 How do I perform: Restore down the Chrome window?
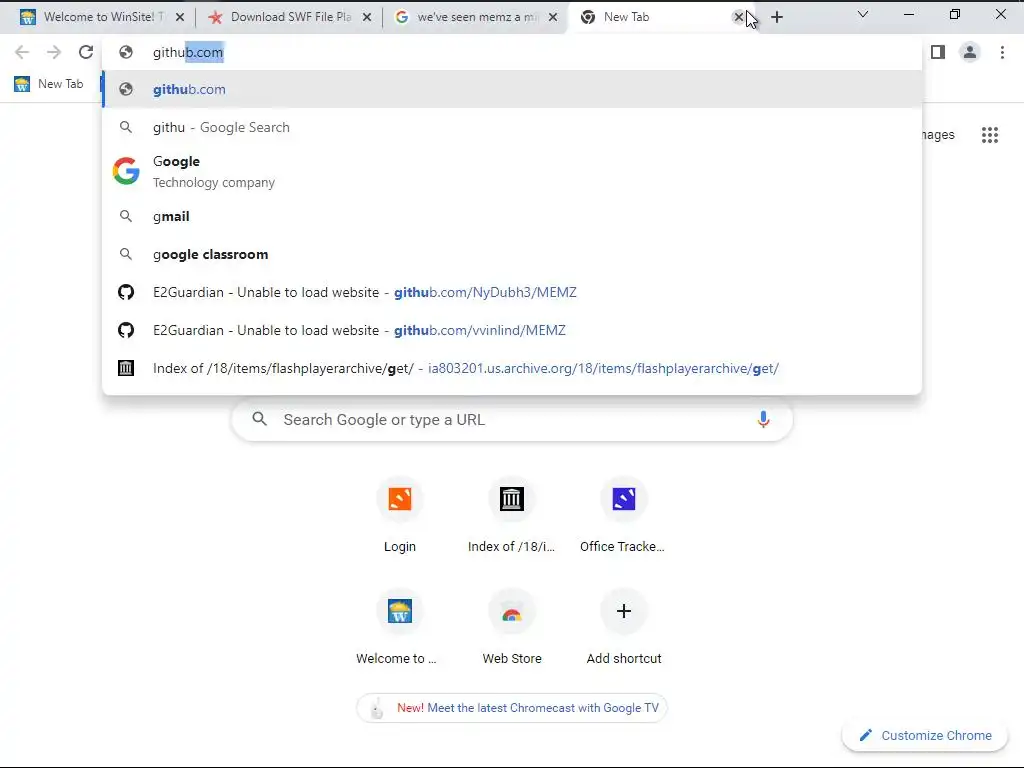pyautogui.click(x=955, y=14)
